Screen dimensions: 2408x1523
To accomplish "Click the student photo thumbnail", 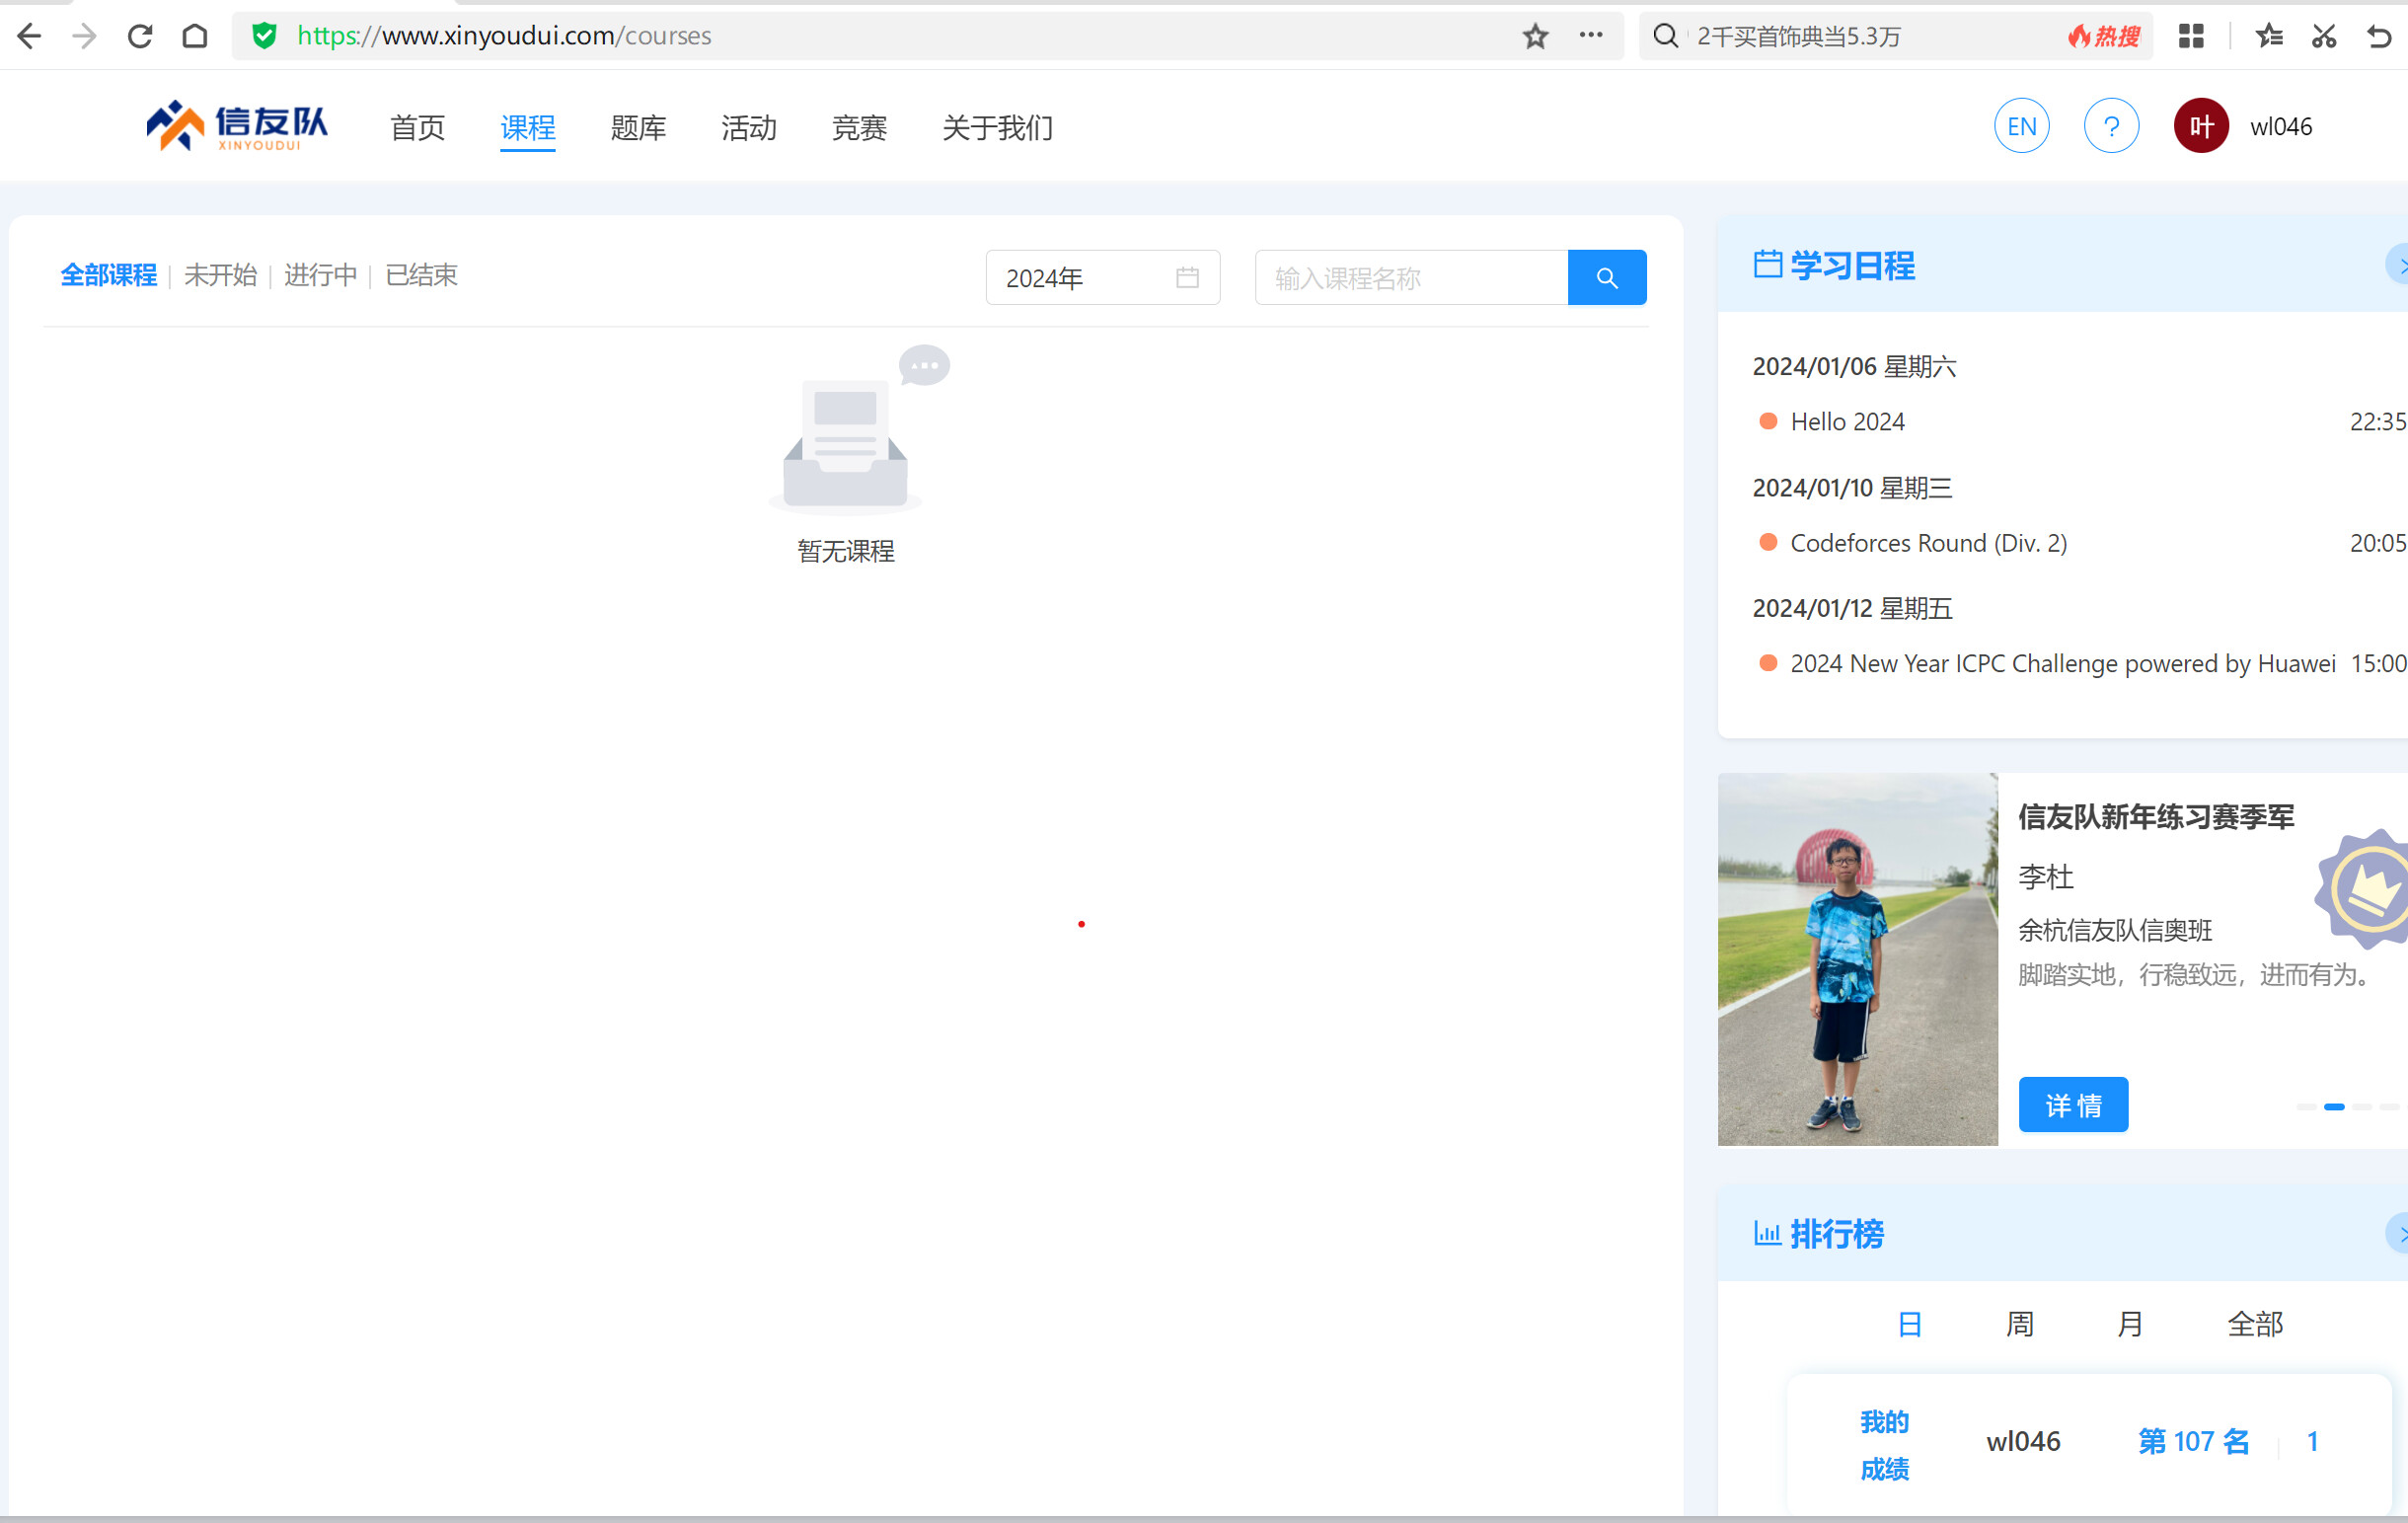I will tap(1857, 959).
